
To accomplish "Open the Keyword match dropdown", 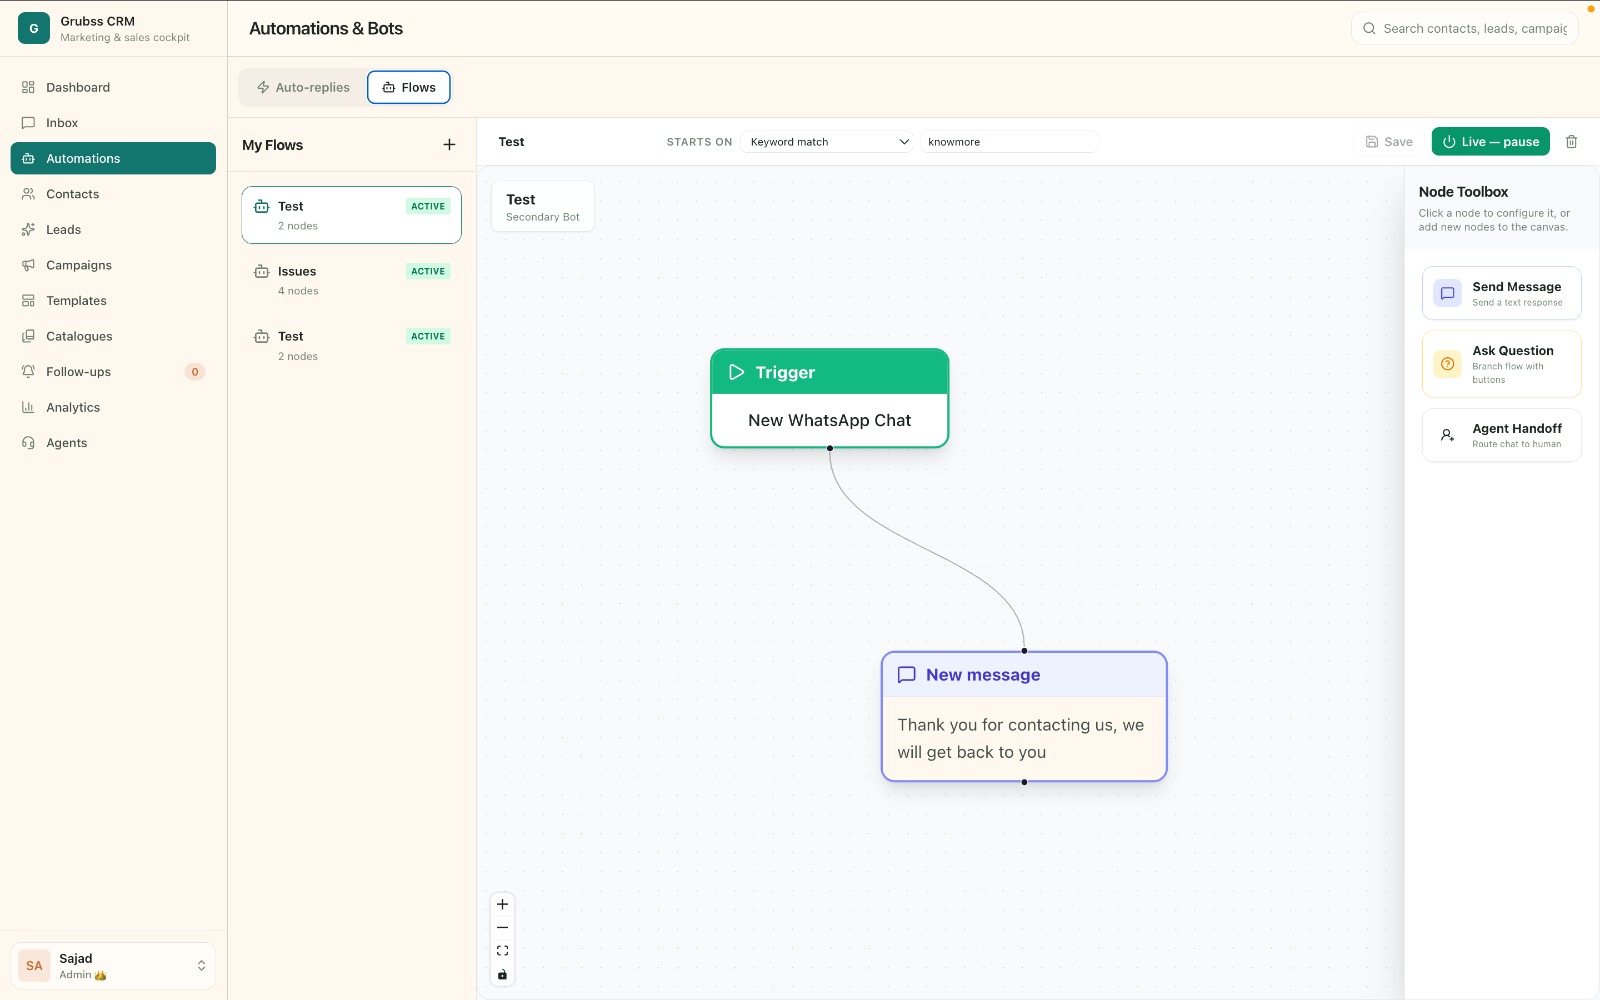I will tap(828, 142).
